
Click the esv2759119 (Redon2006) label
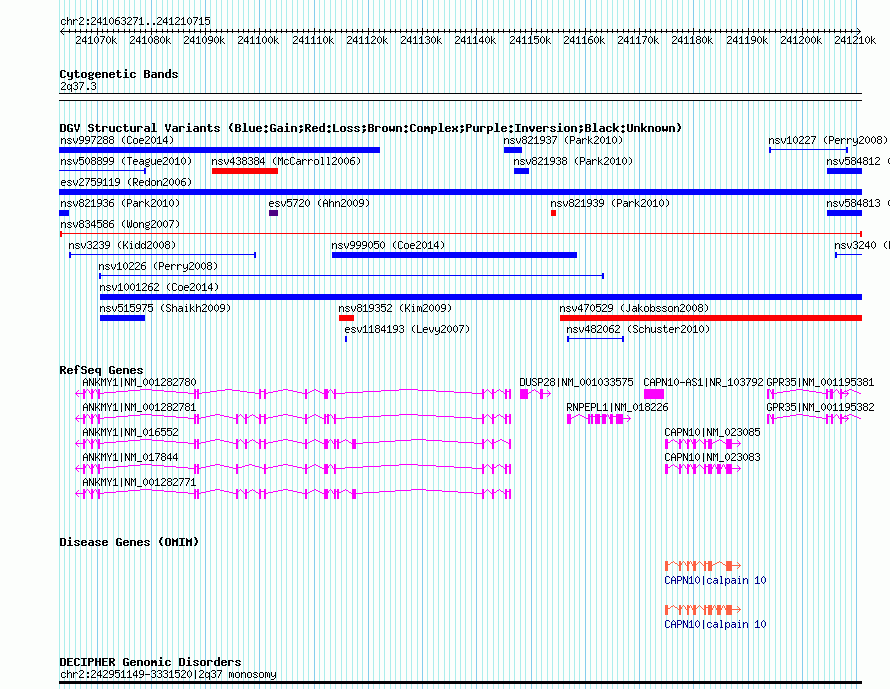(126, 182)
